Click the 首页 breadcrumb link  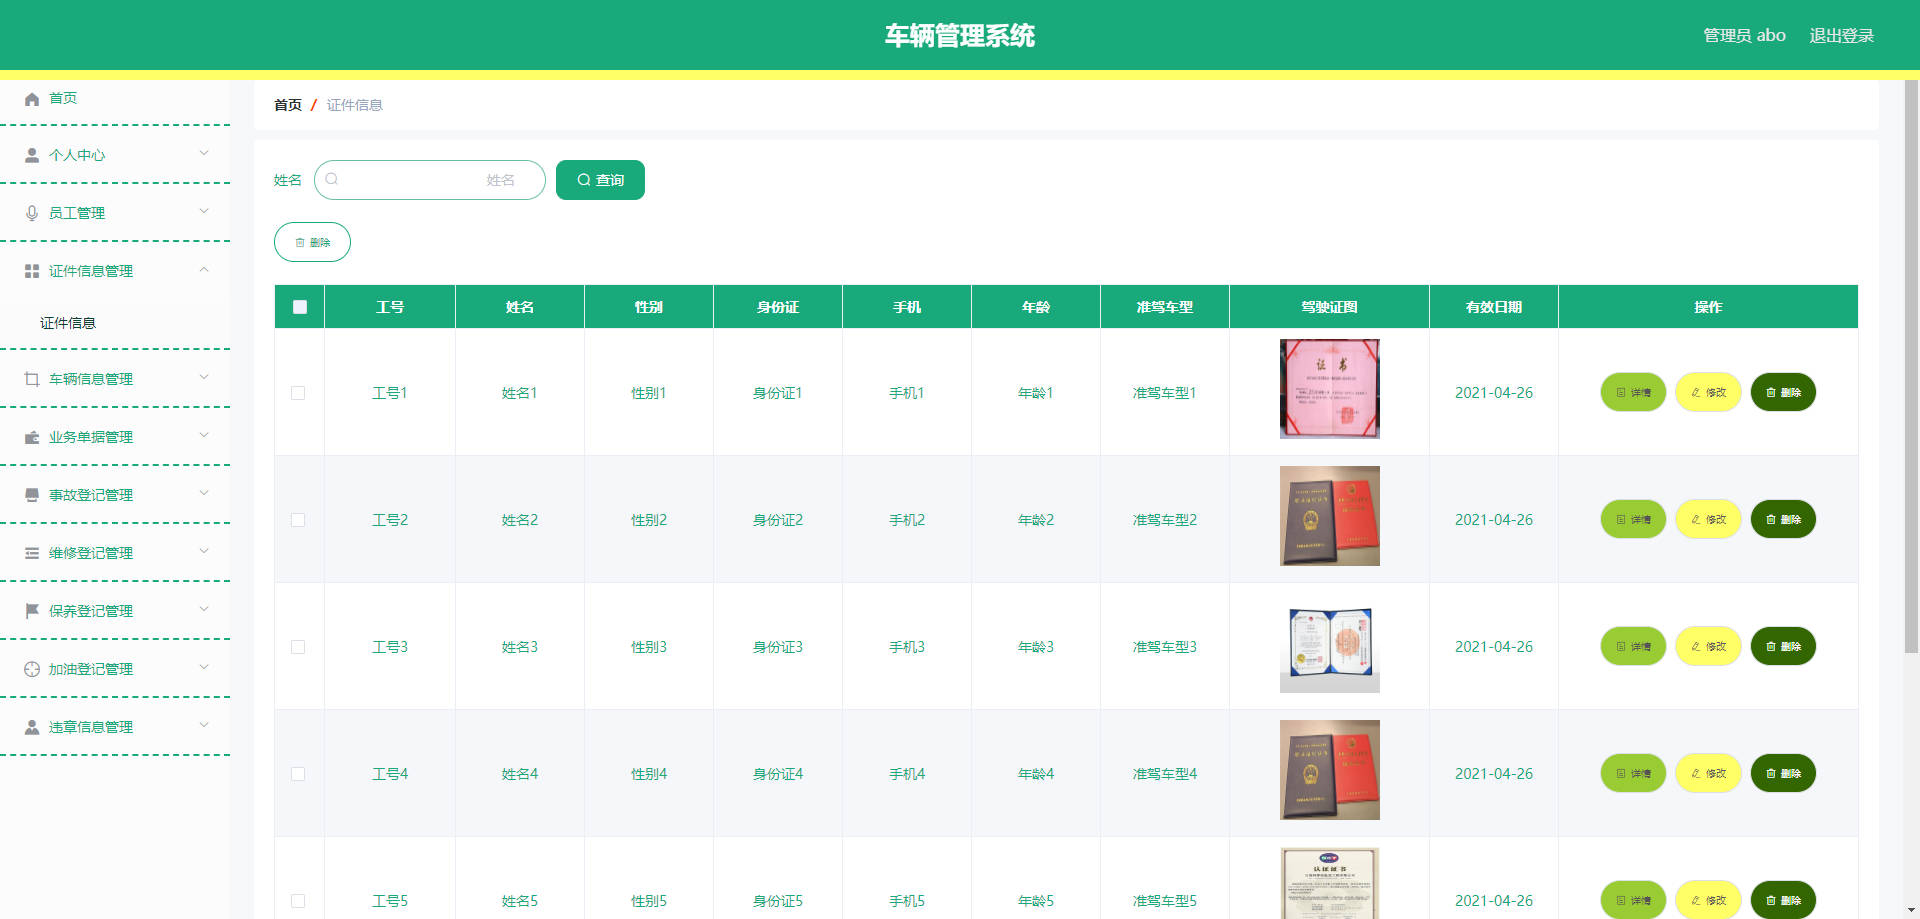click(x=288, y=105)
